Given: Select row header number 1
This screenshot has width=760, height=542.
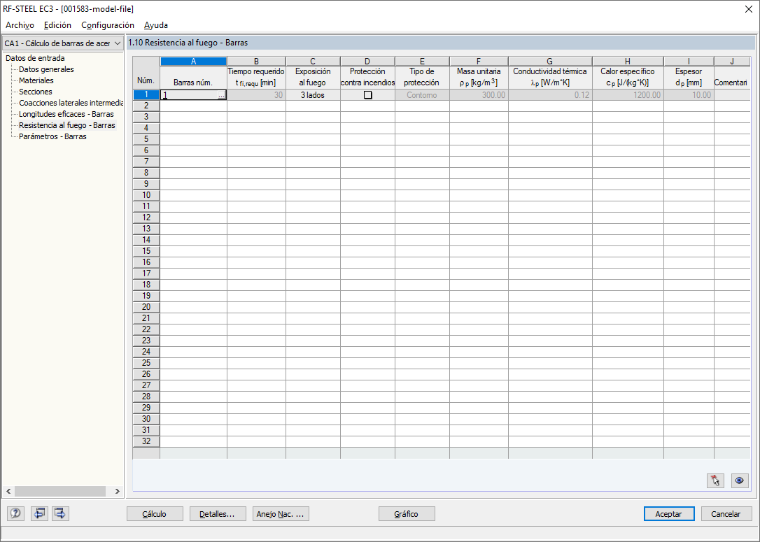Looking at the screenshot, I should point(146,95).
